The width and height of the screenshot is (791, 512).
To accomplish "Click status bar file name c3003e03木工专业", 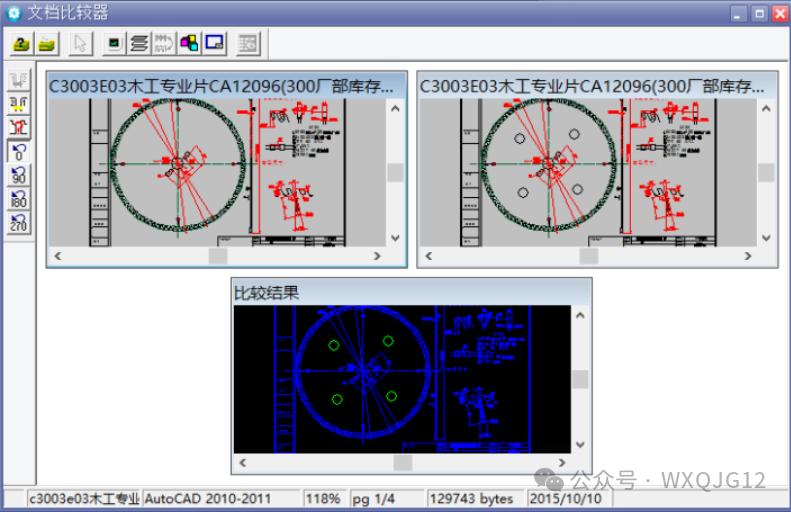I will 84,499.
